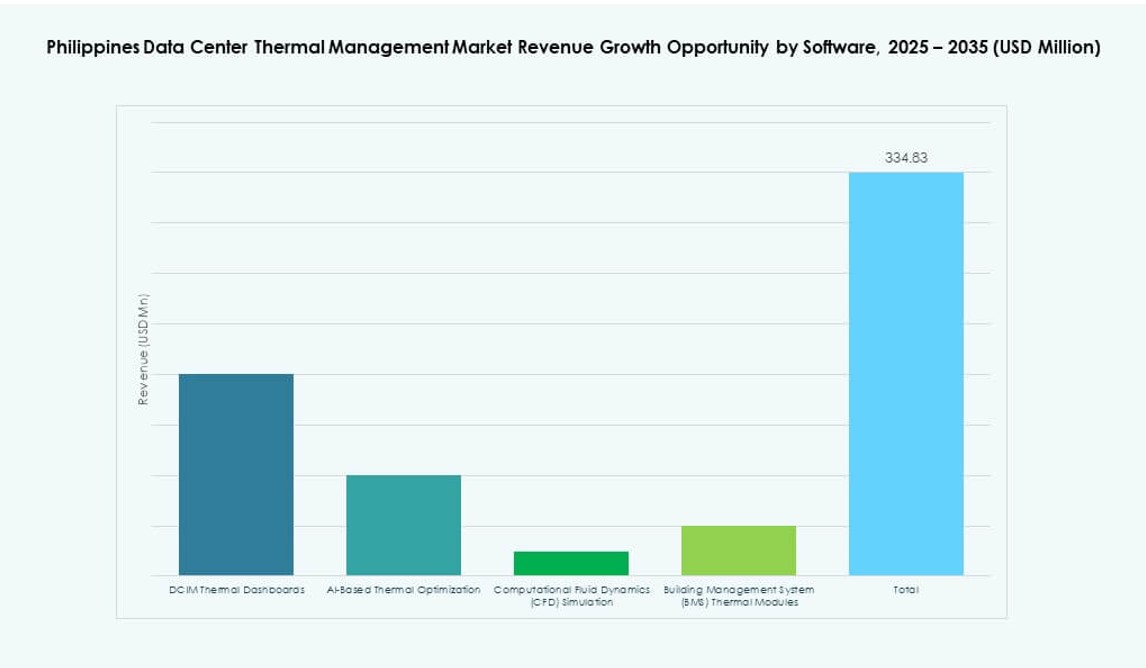Click the green CFD bar fill color
1146x668 pixels.
pyautogui.click(x=571, y=562)
